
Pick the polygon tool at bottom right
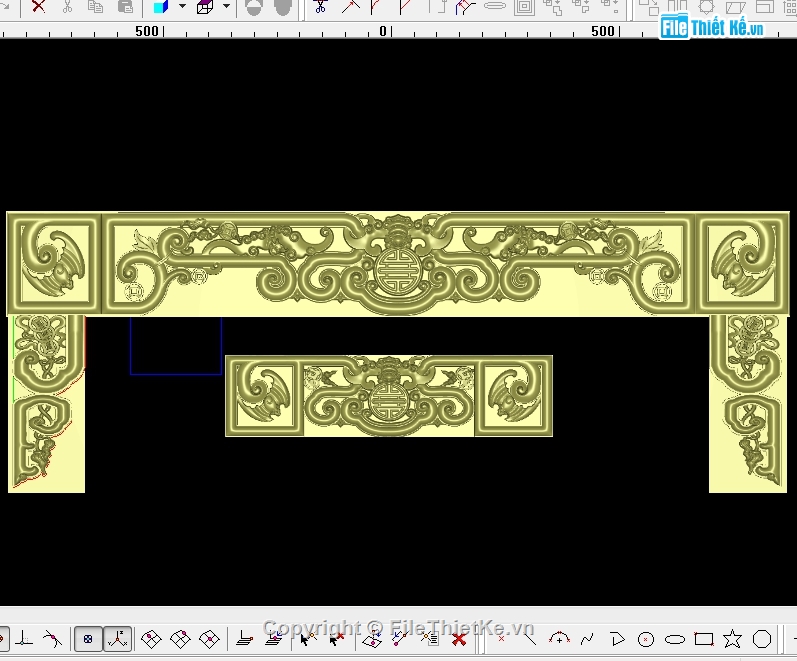[762, 639]
